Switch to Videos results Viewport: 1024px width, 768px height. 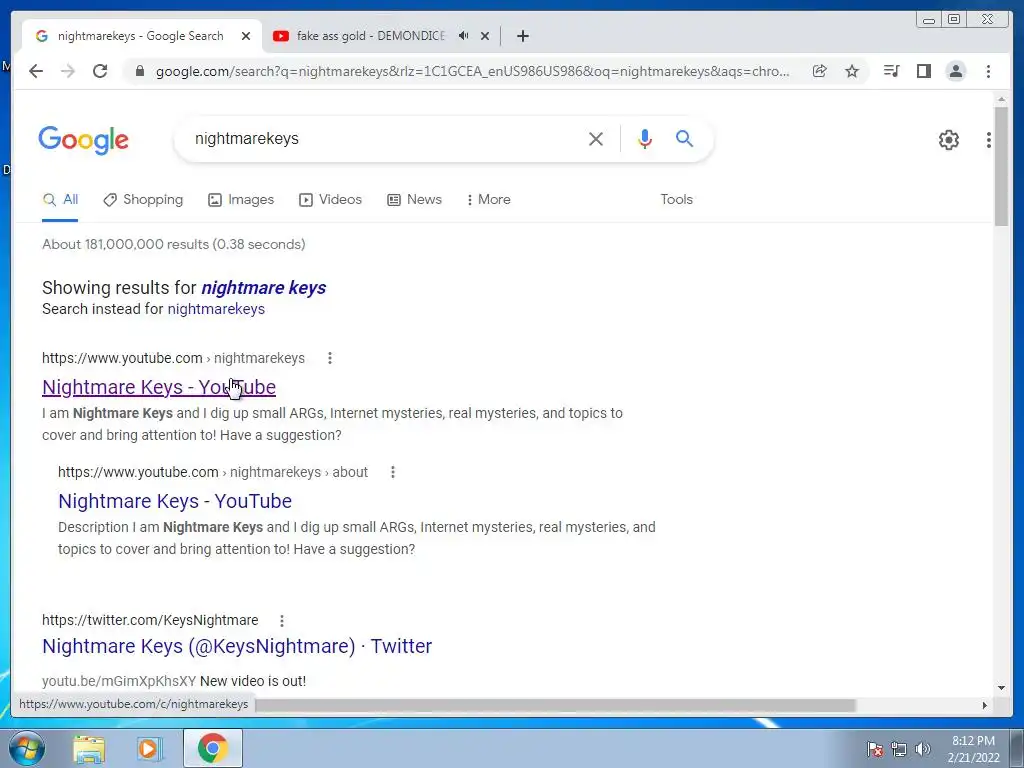[x=330, y=200]
